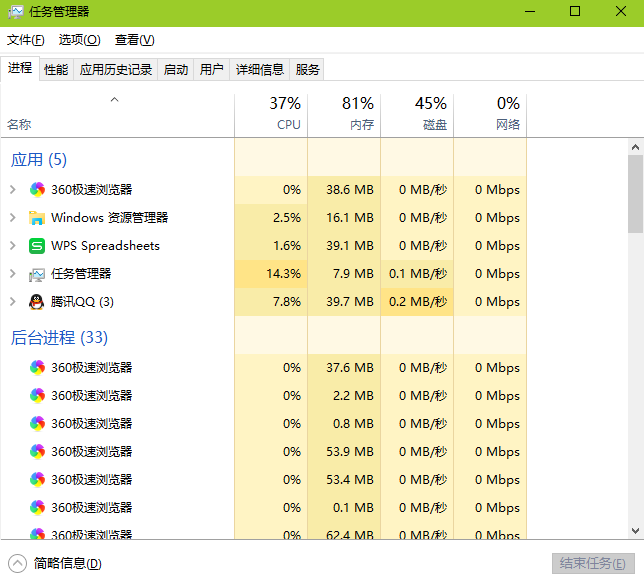
Task: Switch to the 用户 tab
Action: [x=212, y=69]
